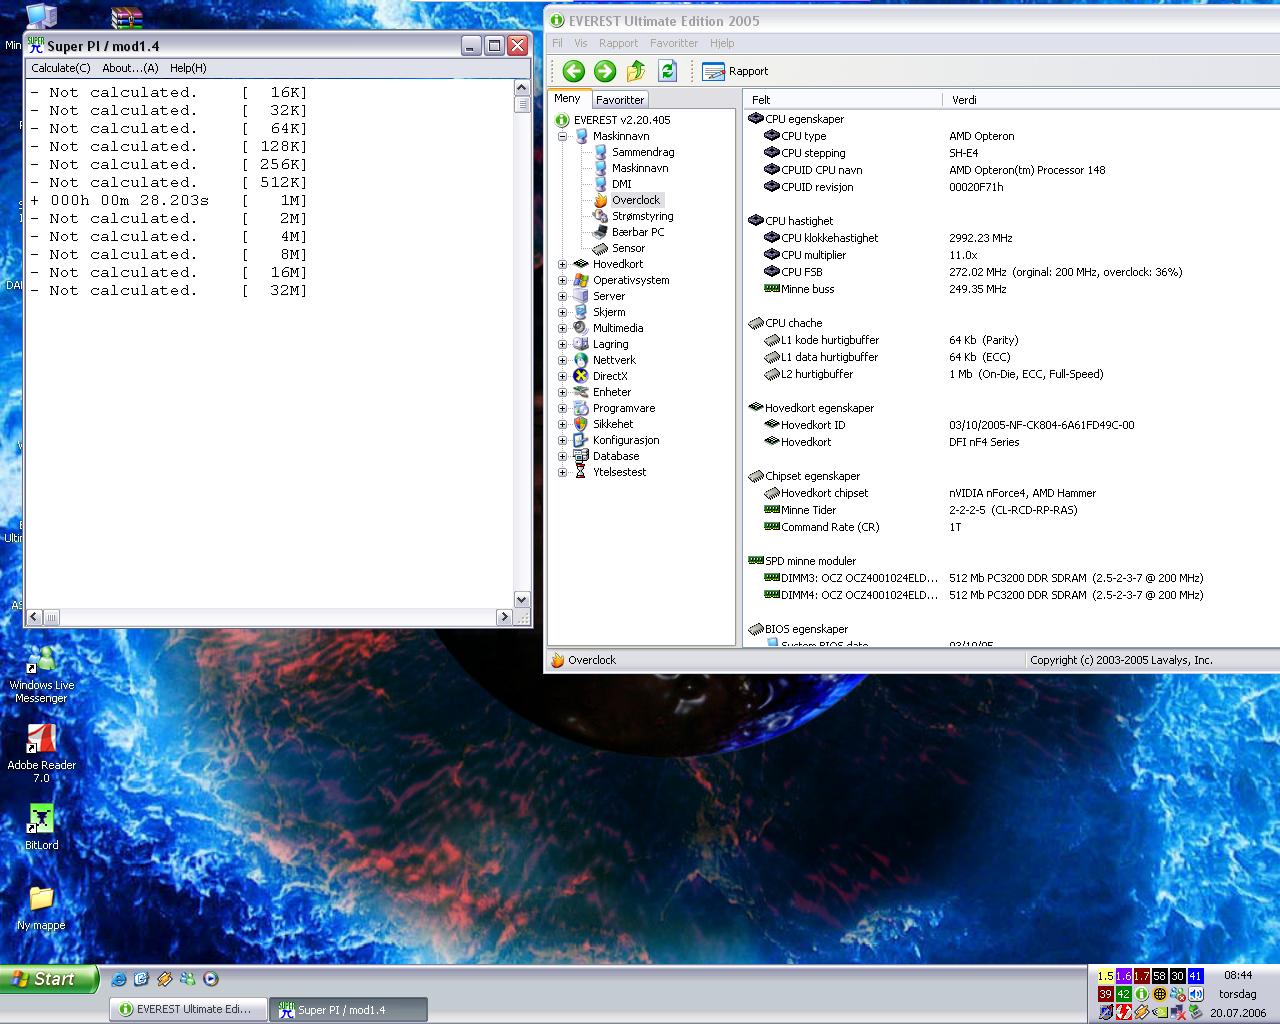
Task: Switch to the Meny tab
Action: click(x=567, y=98)
